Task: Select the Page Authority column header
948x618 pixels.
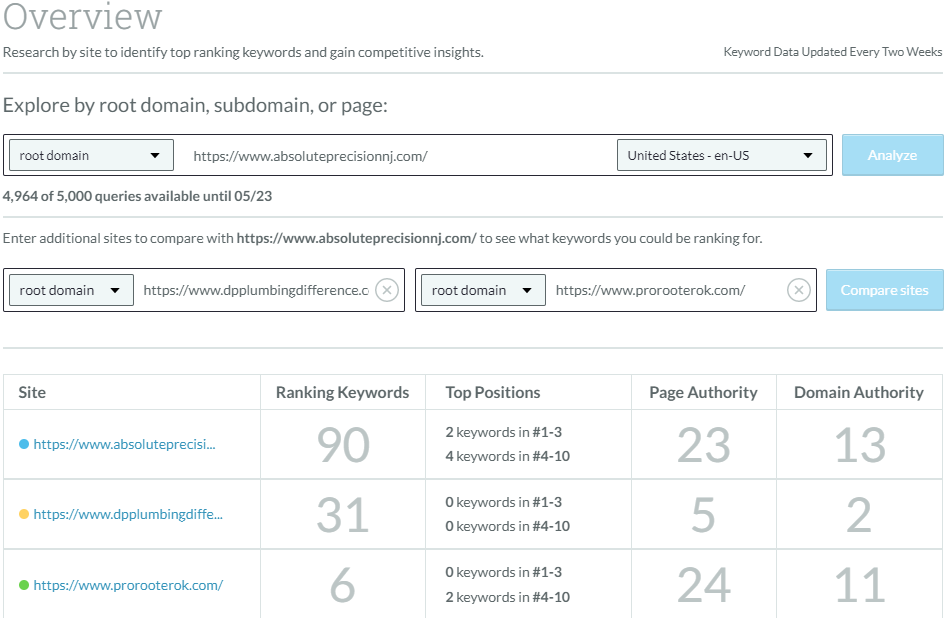Action: 703,392
